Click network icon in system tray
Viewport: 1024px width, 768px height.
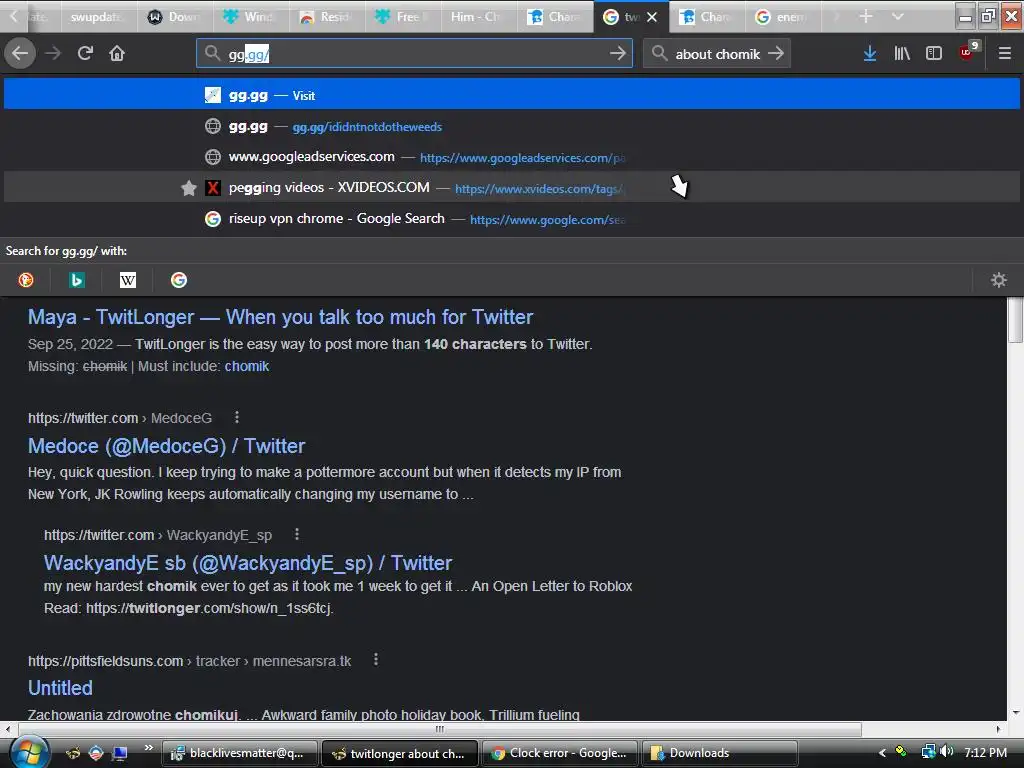(928, 752)
